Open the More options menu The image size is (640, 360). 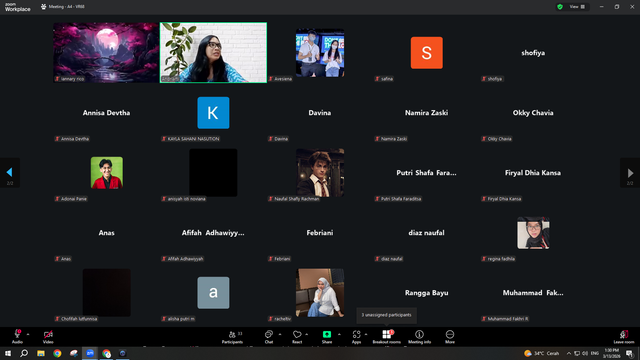tap(450, 337)
